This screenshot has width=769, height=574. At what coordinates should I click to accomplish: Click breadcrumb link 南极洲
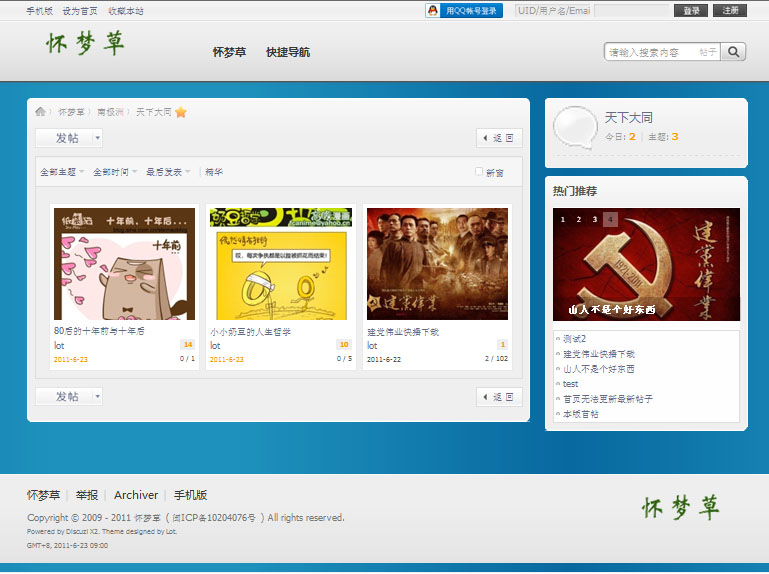(x=110, y=112)
